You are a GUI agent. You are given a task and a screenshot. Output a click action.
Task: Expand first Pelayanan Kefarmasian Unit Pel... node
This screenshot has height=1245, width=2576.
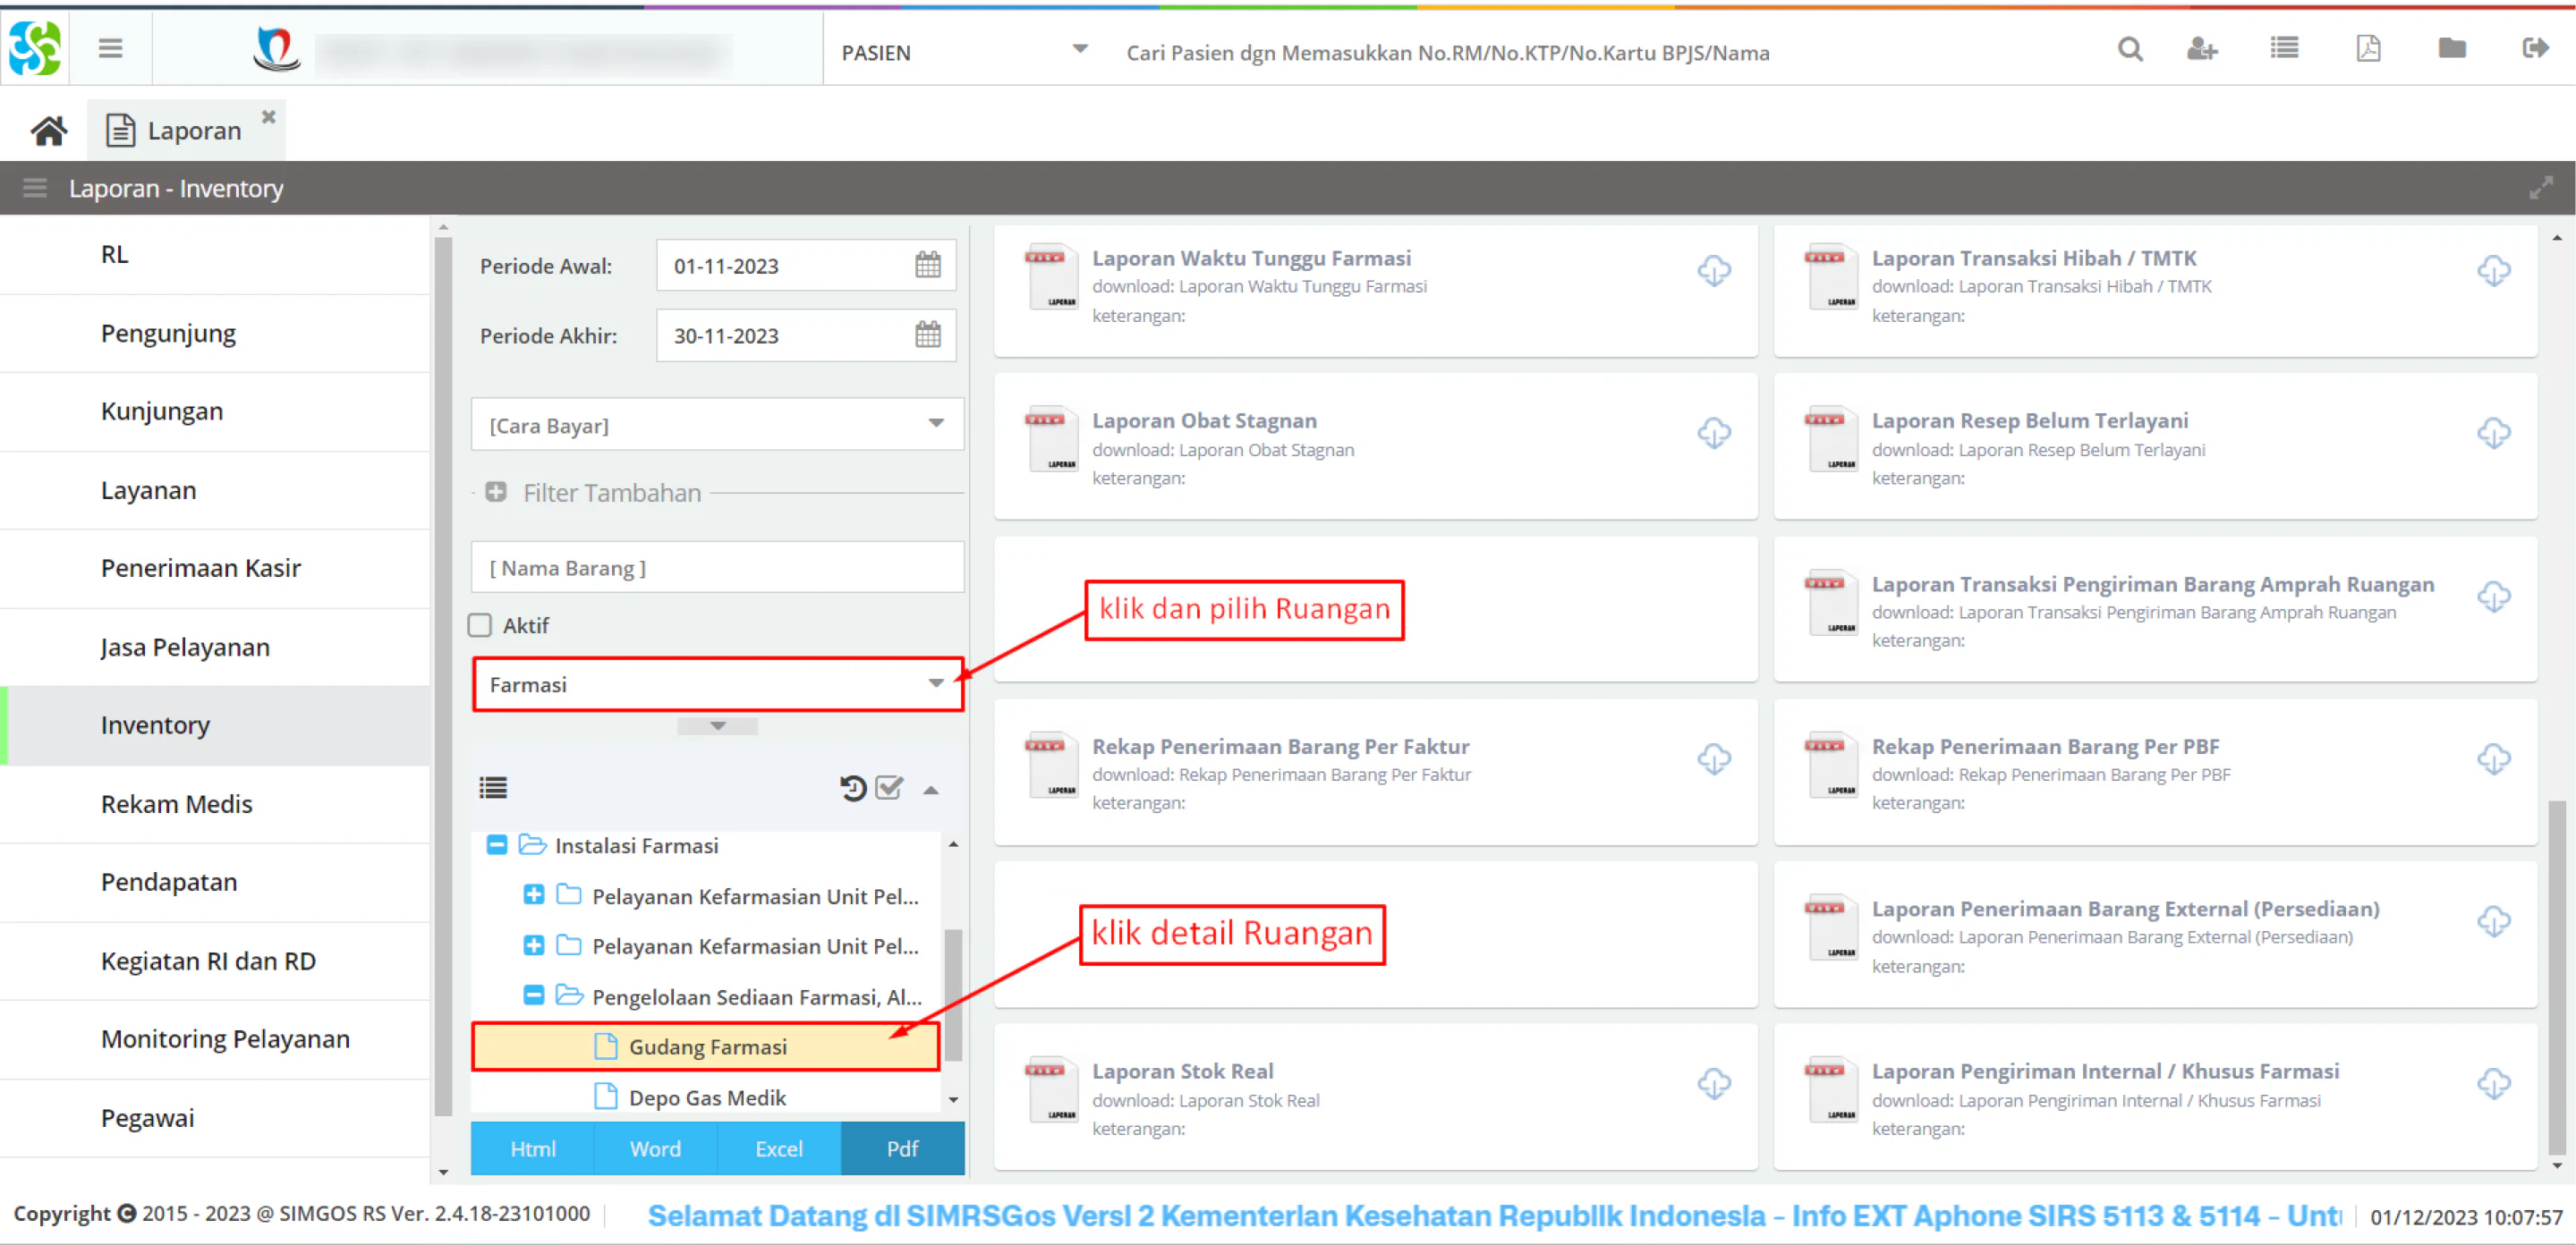534,895
